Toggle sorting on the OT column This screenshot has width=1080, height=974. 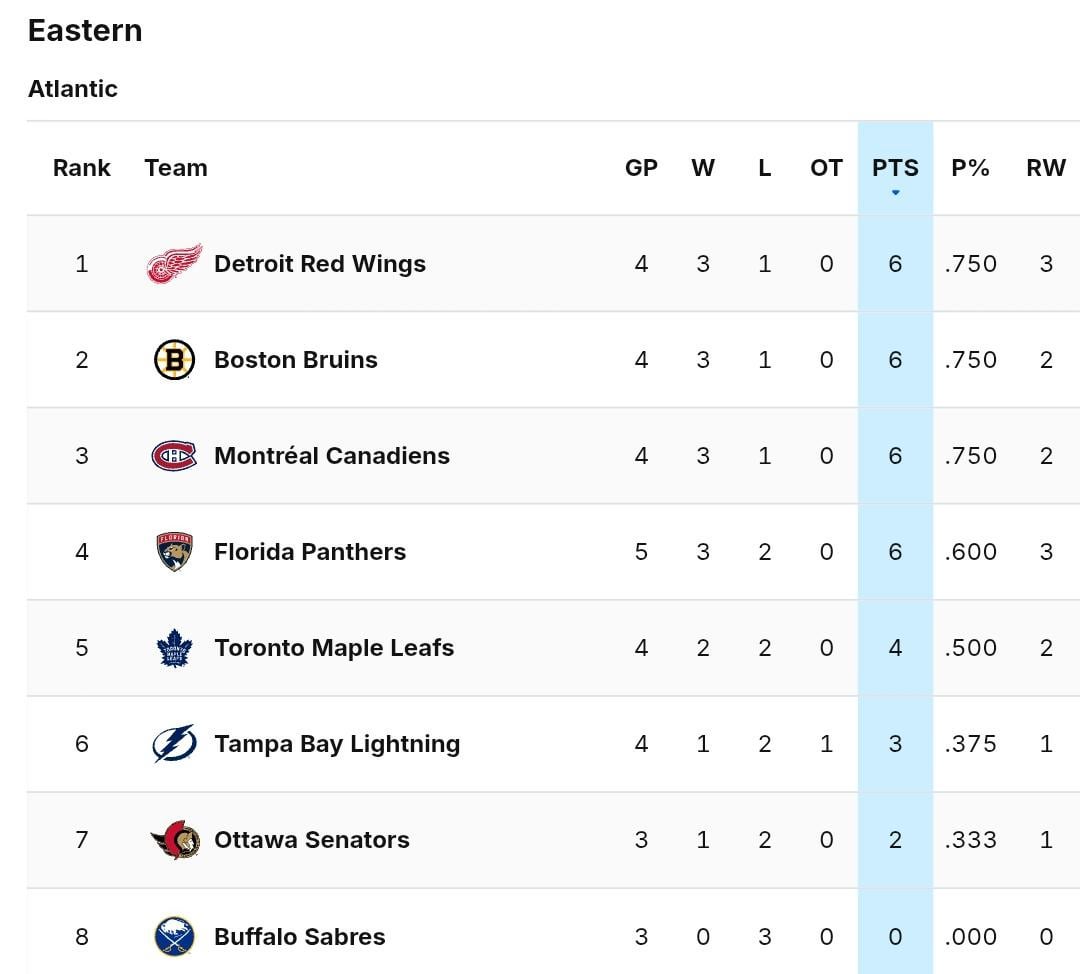826,168
